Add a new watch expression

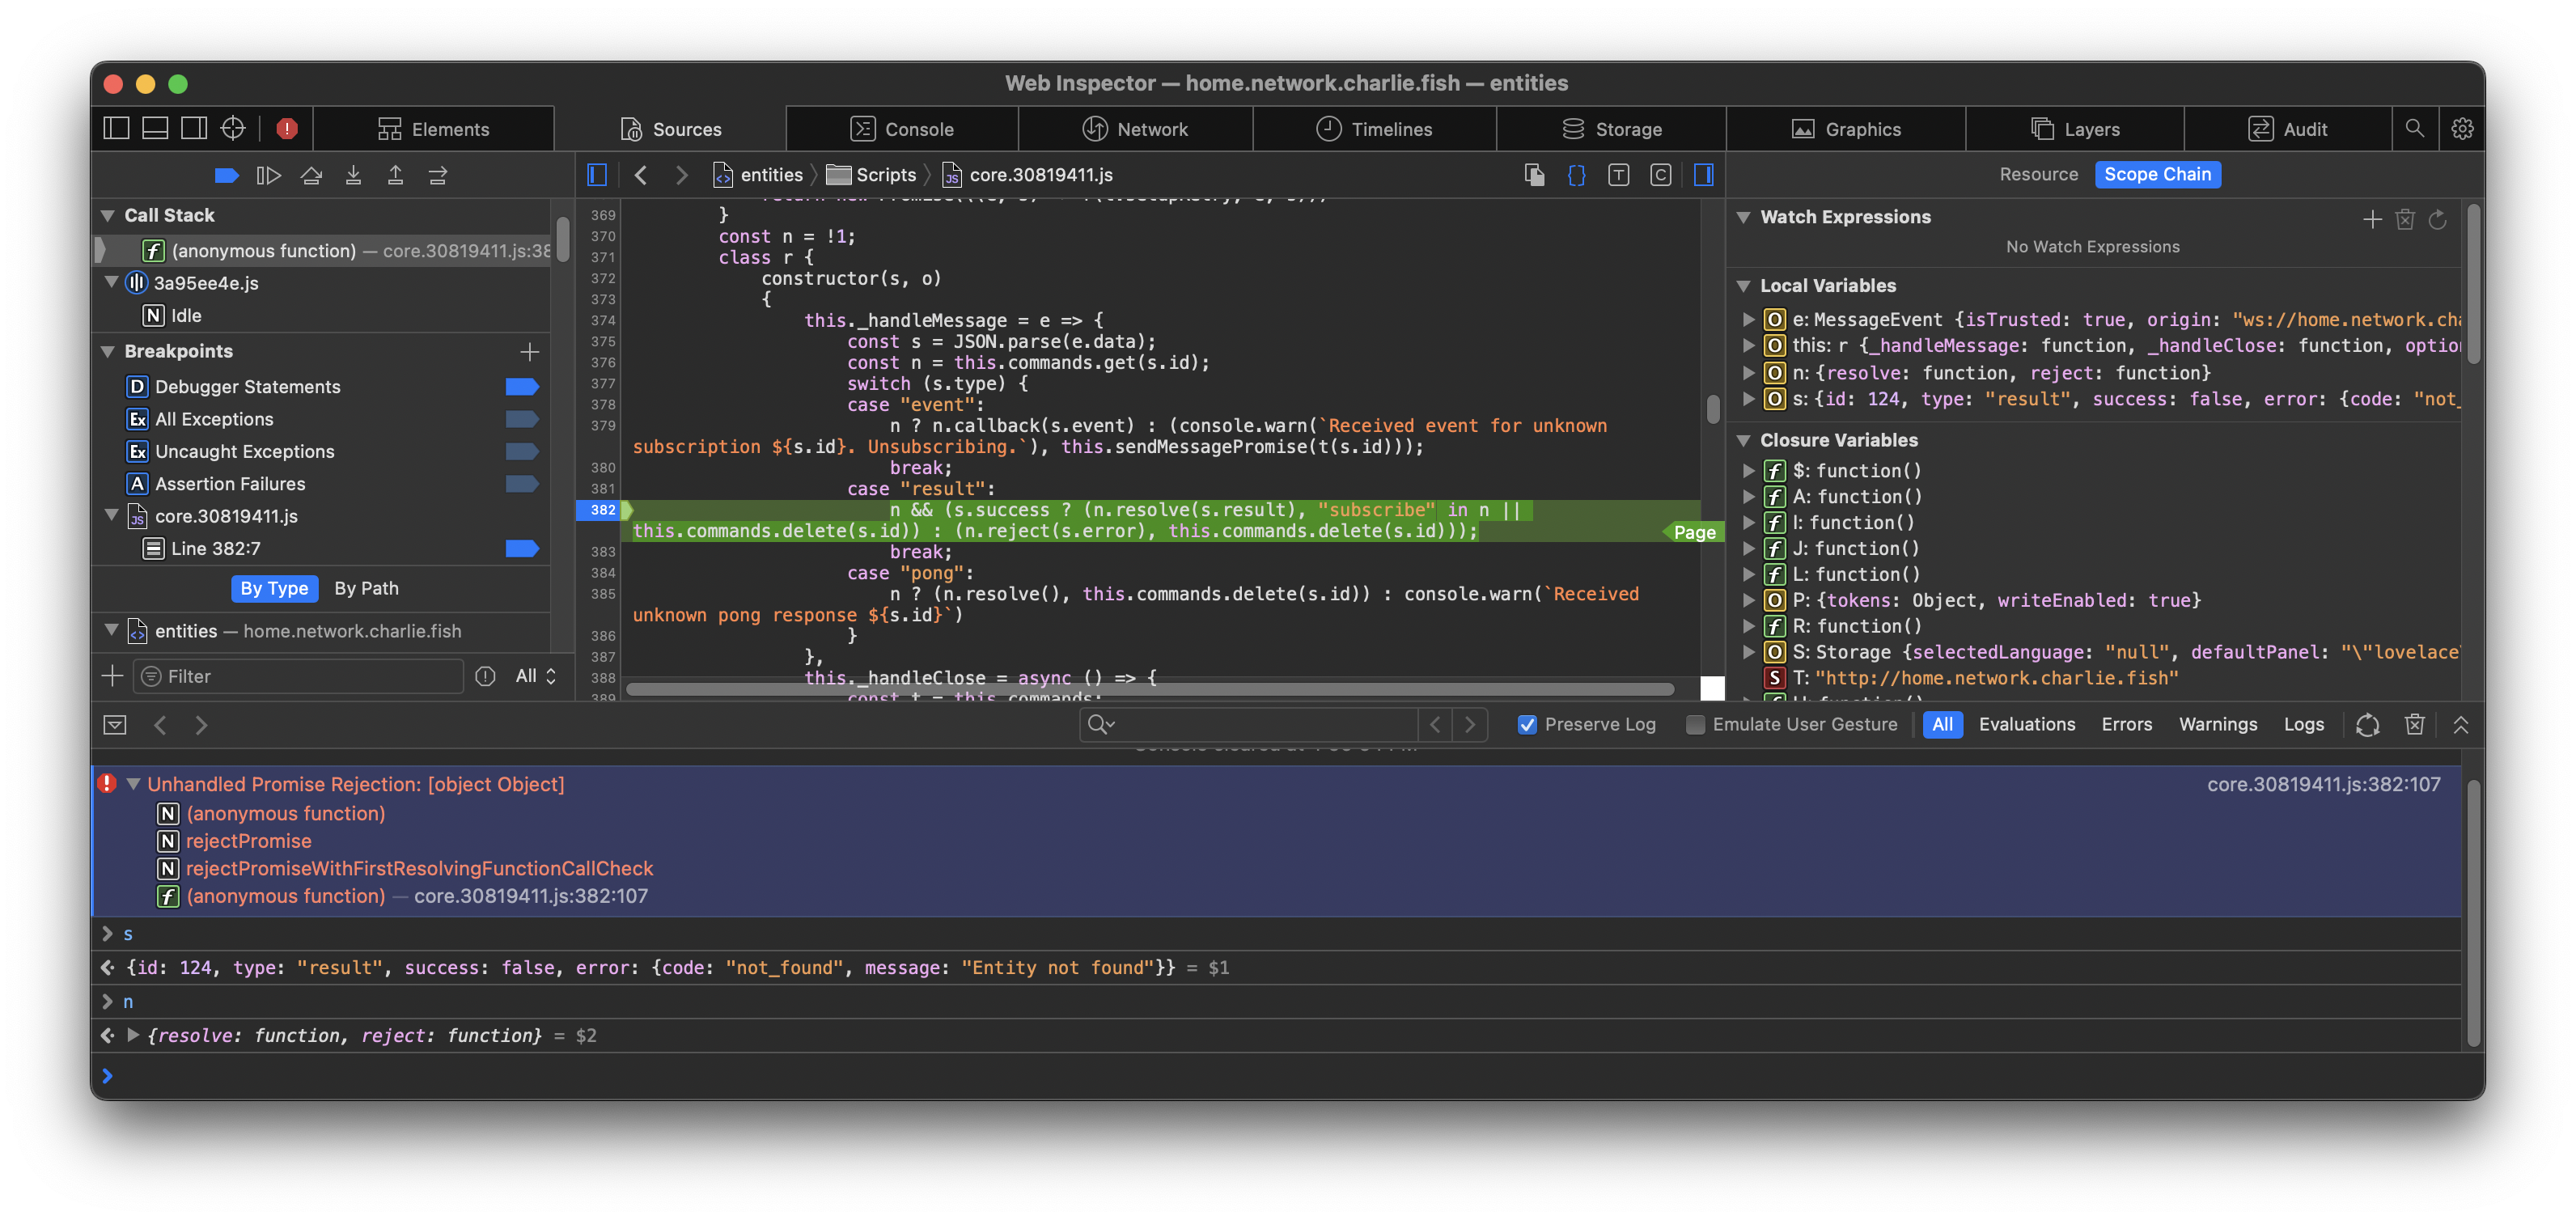click(x=2372, y=219)
